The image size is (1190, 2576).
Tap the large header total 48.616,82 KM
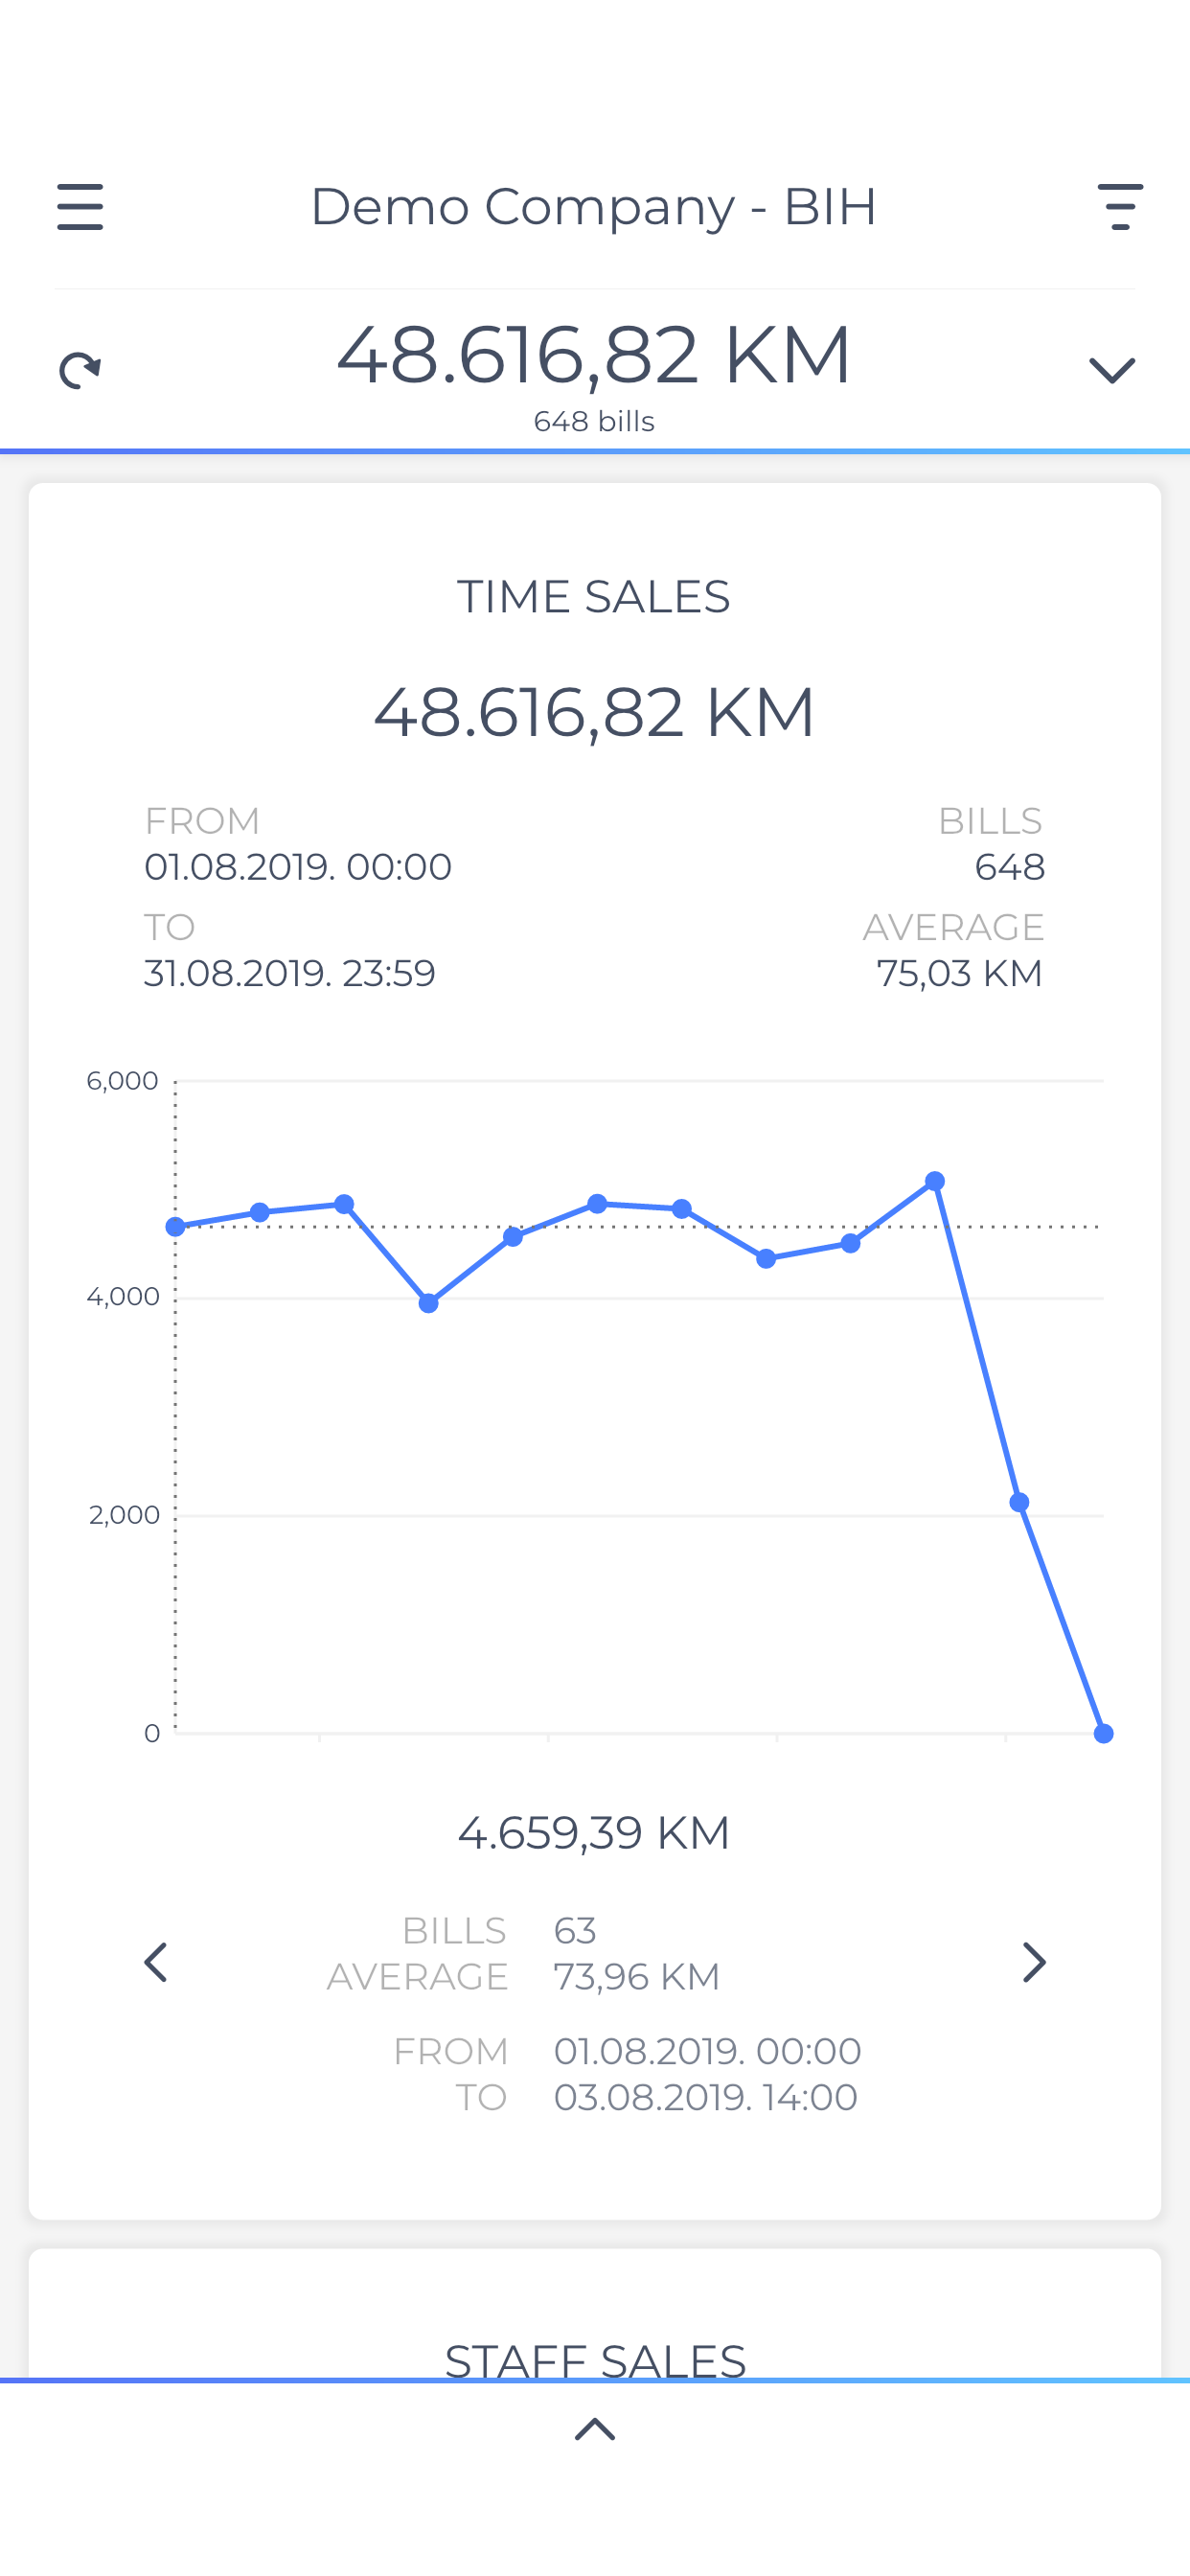[x=594, y=355]
